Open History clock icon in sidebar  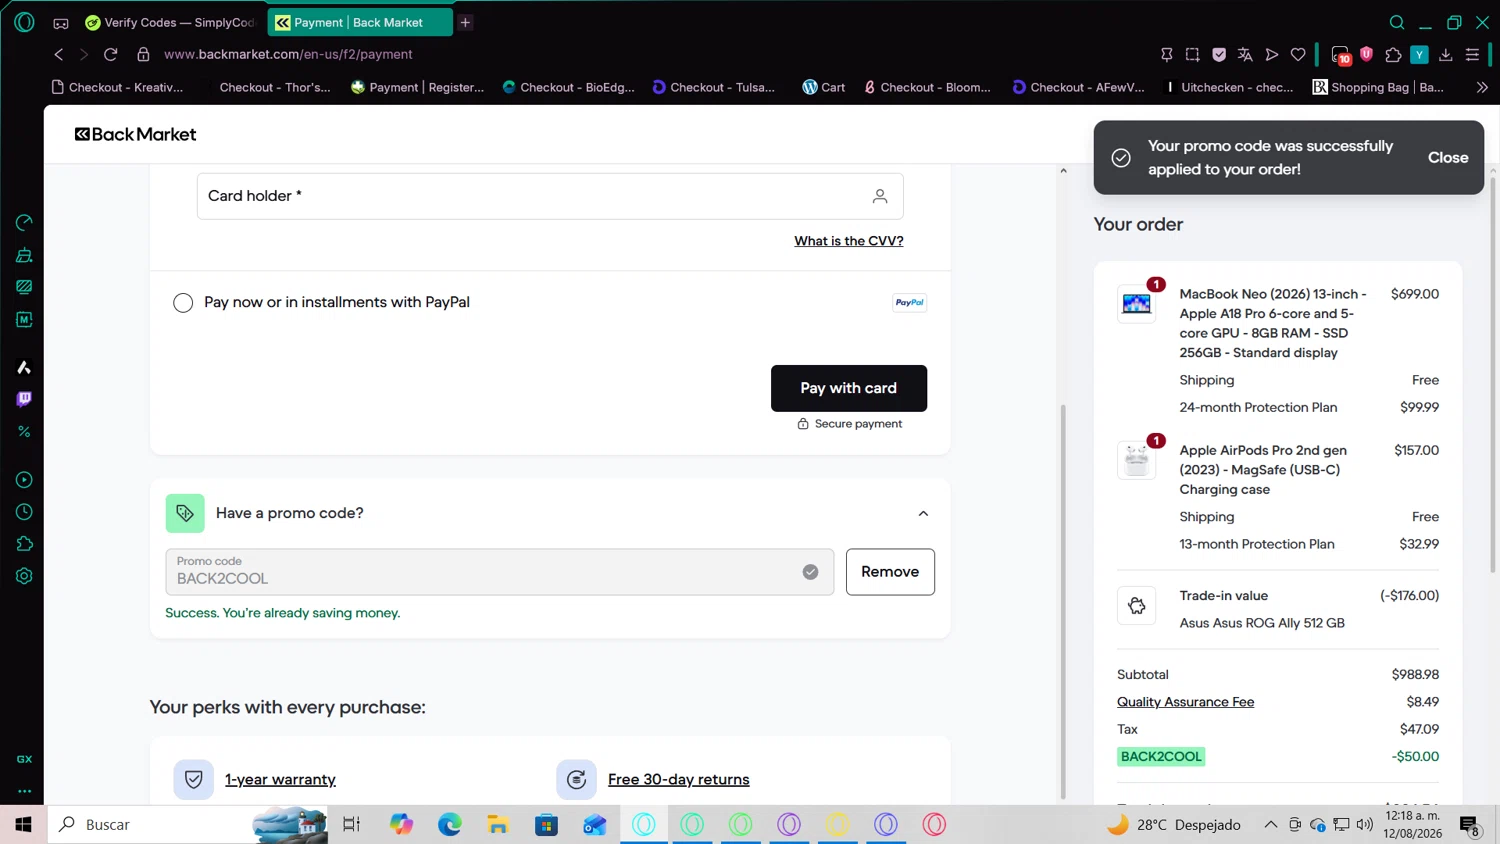click(x=24, y=512)
